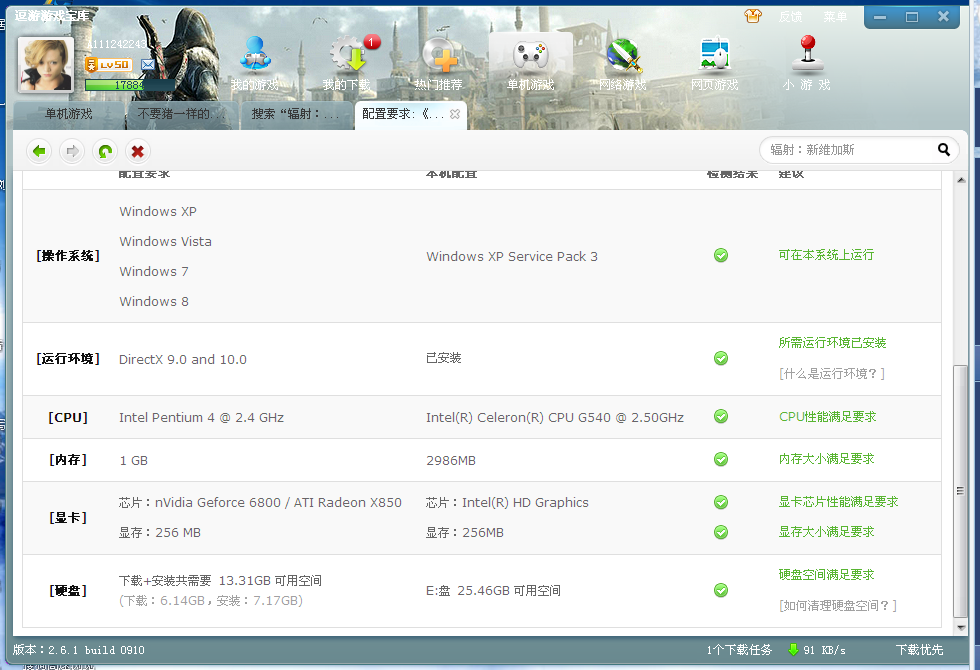The width and height of the screenshot is (980, 670).
Task: Click the Intel(R) HD Graphics text
Action: (507, 502)
